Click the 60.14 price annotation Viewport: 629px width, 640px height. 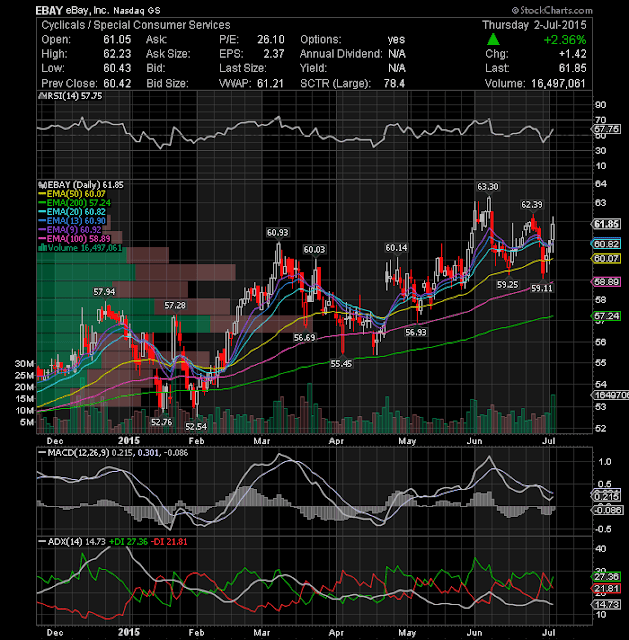(x=396, y=248)
